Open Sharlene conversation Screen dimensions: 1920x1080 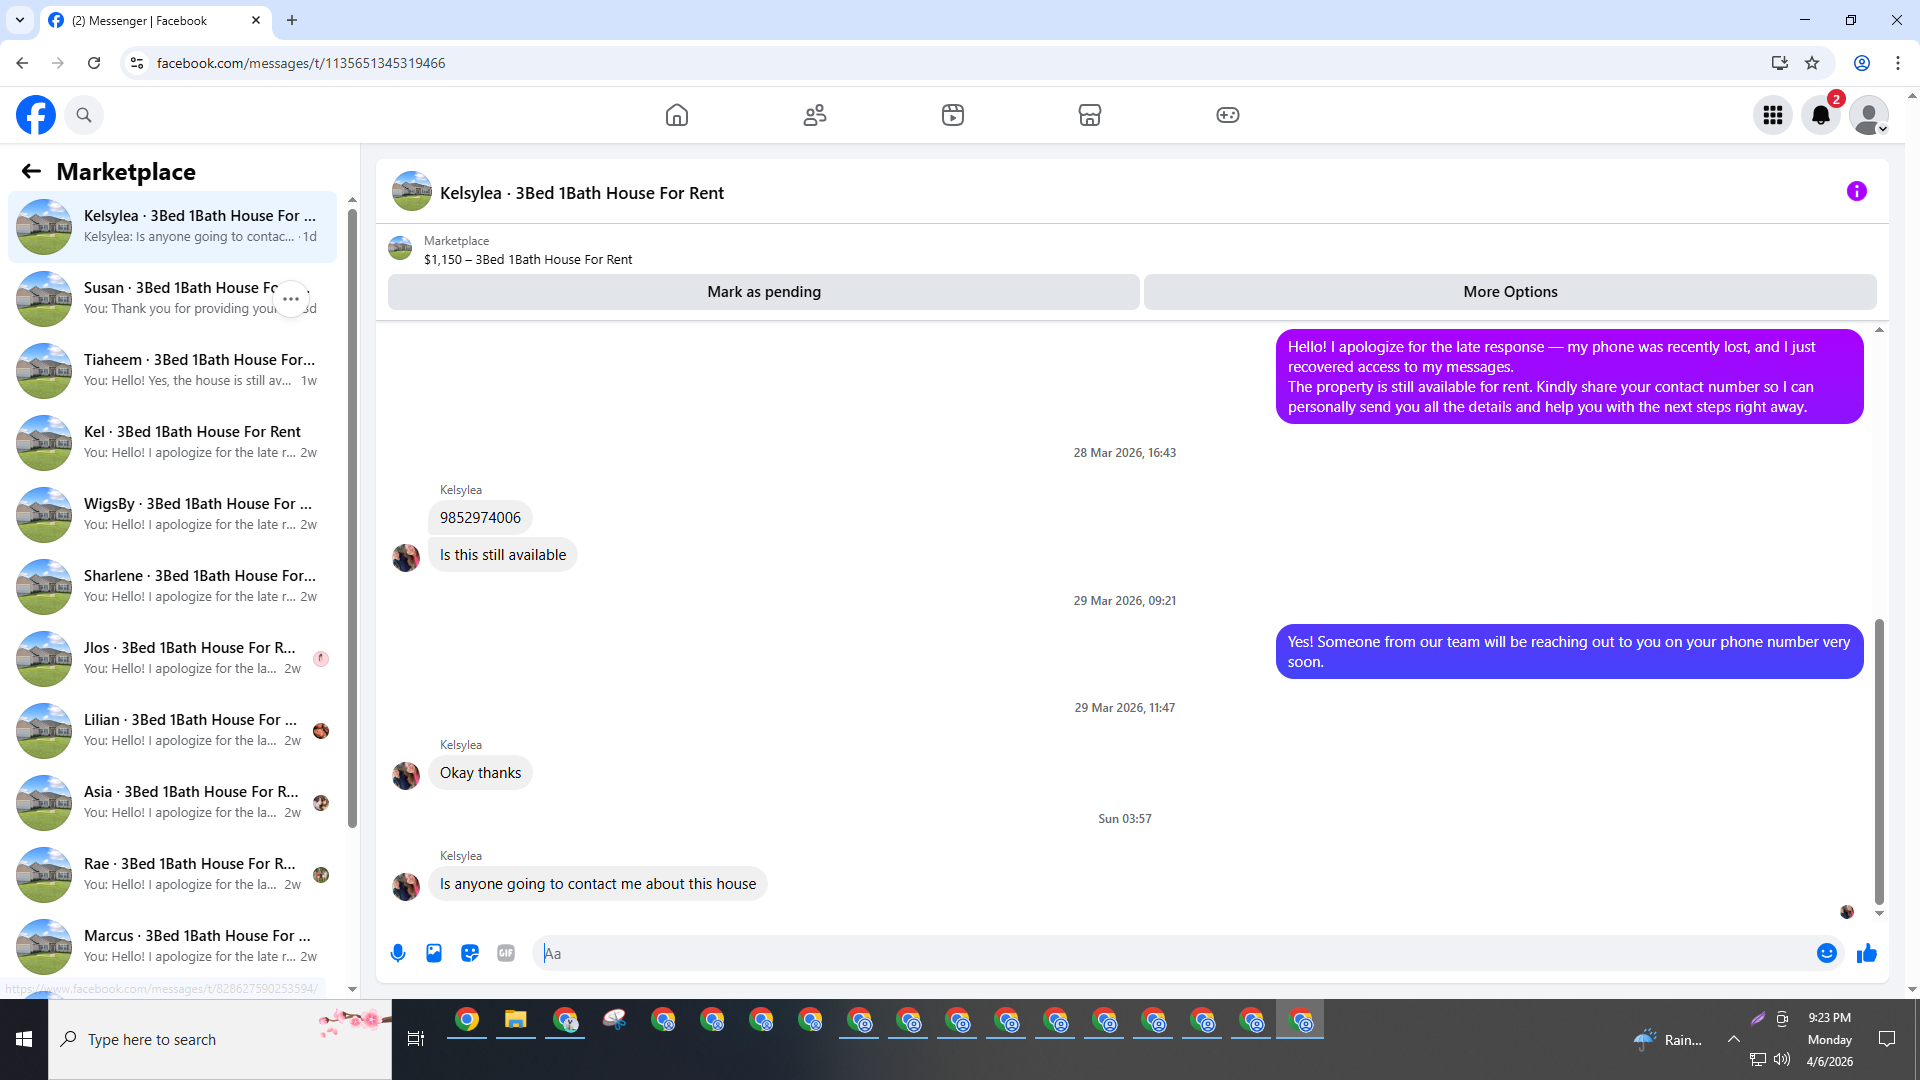(x=172, y=587)
